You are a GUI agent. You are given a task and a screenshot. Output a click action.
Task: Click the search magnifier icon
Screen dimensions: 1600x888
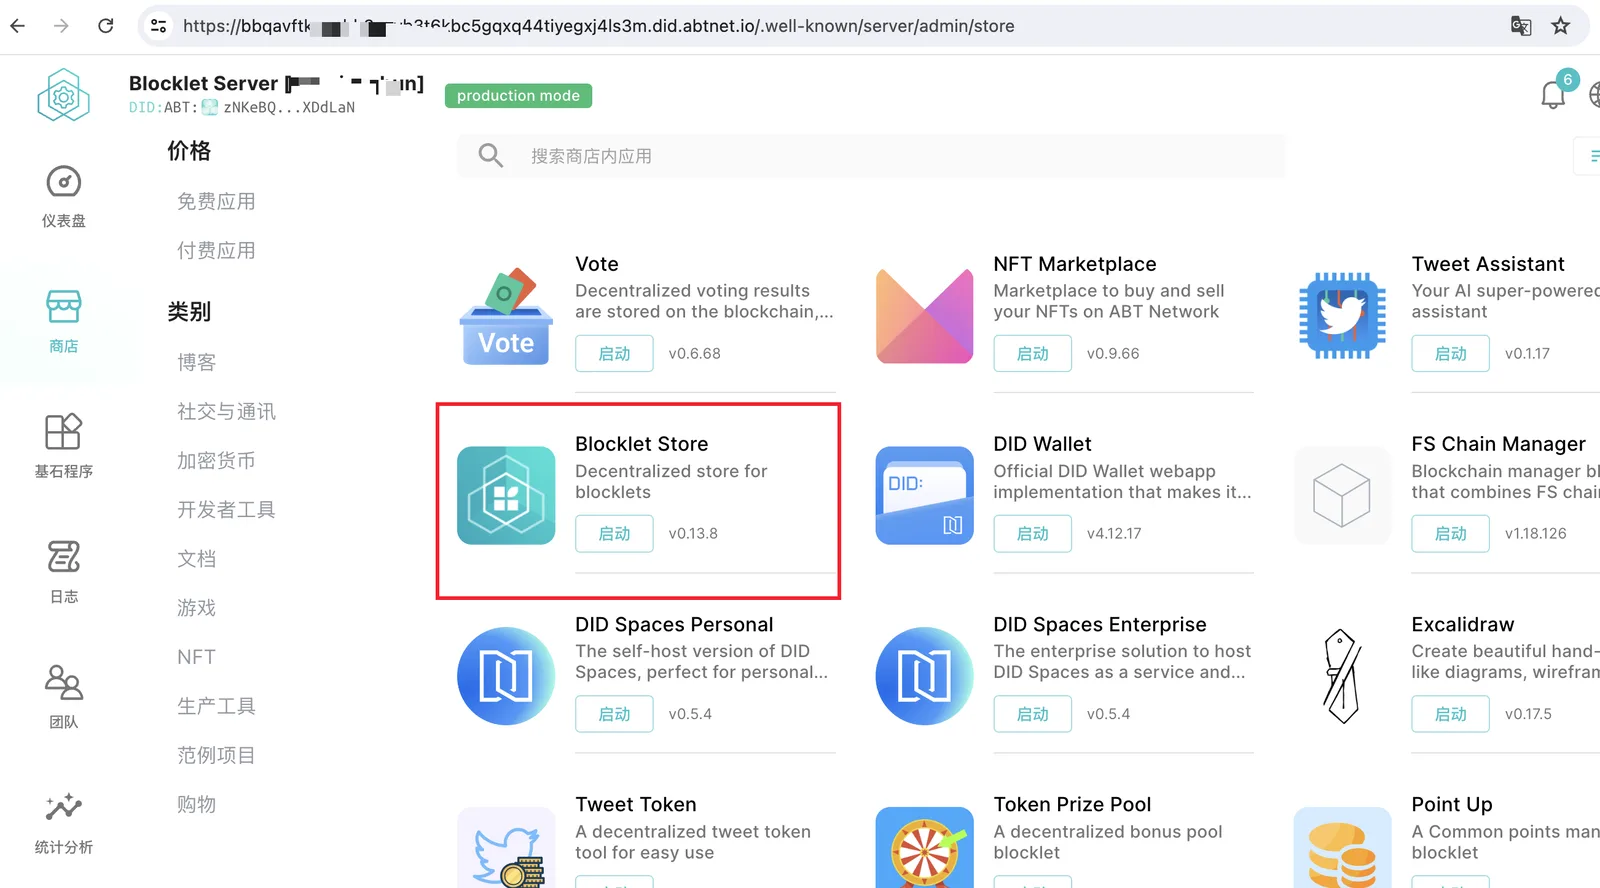coord(490,155)
